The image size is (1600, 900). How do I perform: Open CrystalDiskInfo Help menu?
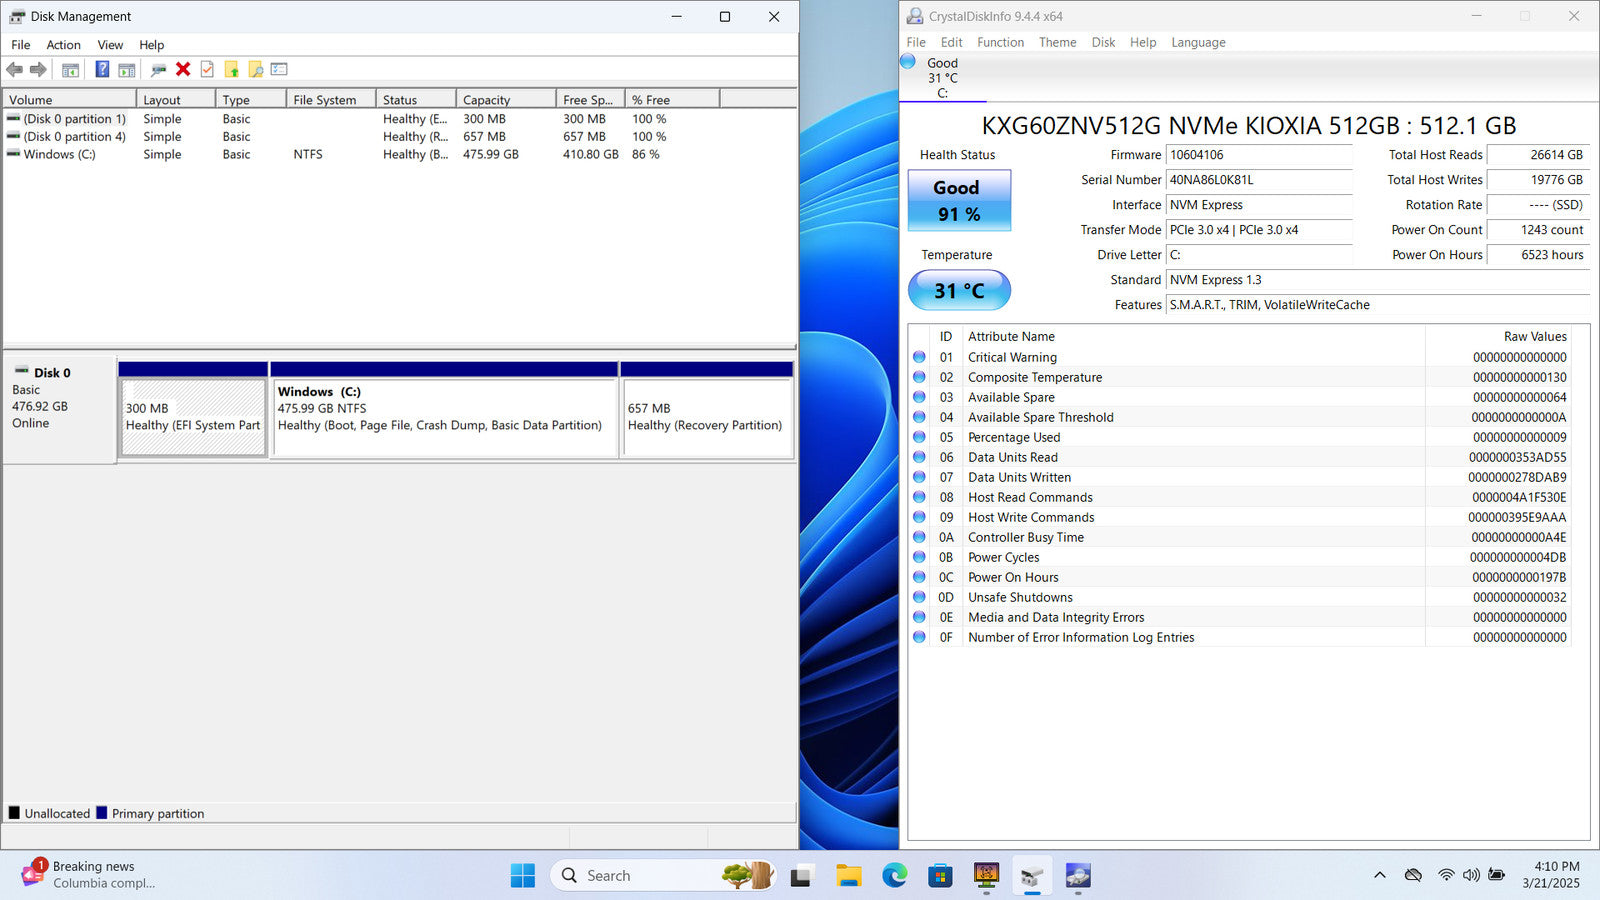click(1143, 42)
